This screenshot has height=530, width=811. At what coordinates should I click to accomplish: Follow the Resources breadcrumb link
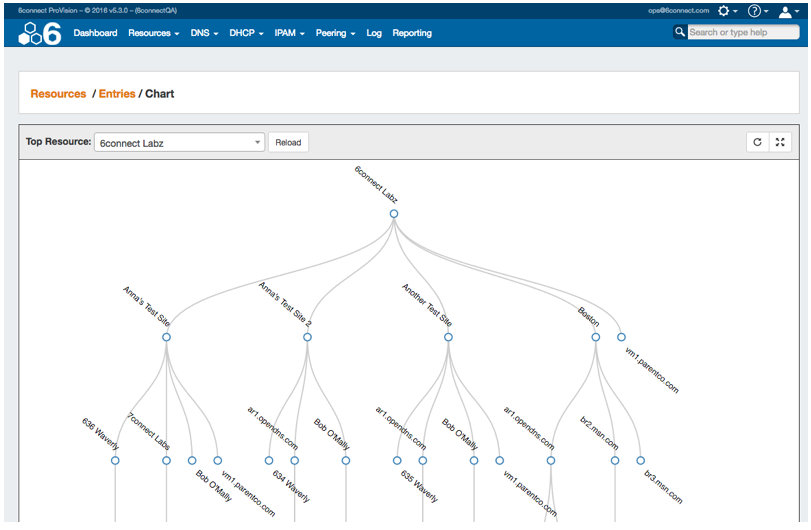coord(58,94)
